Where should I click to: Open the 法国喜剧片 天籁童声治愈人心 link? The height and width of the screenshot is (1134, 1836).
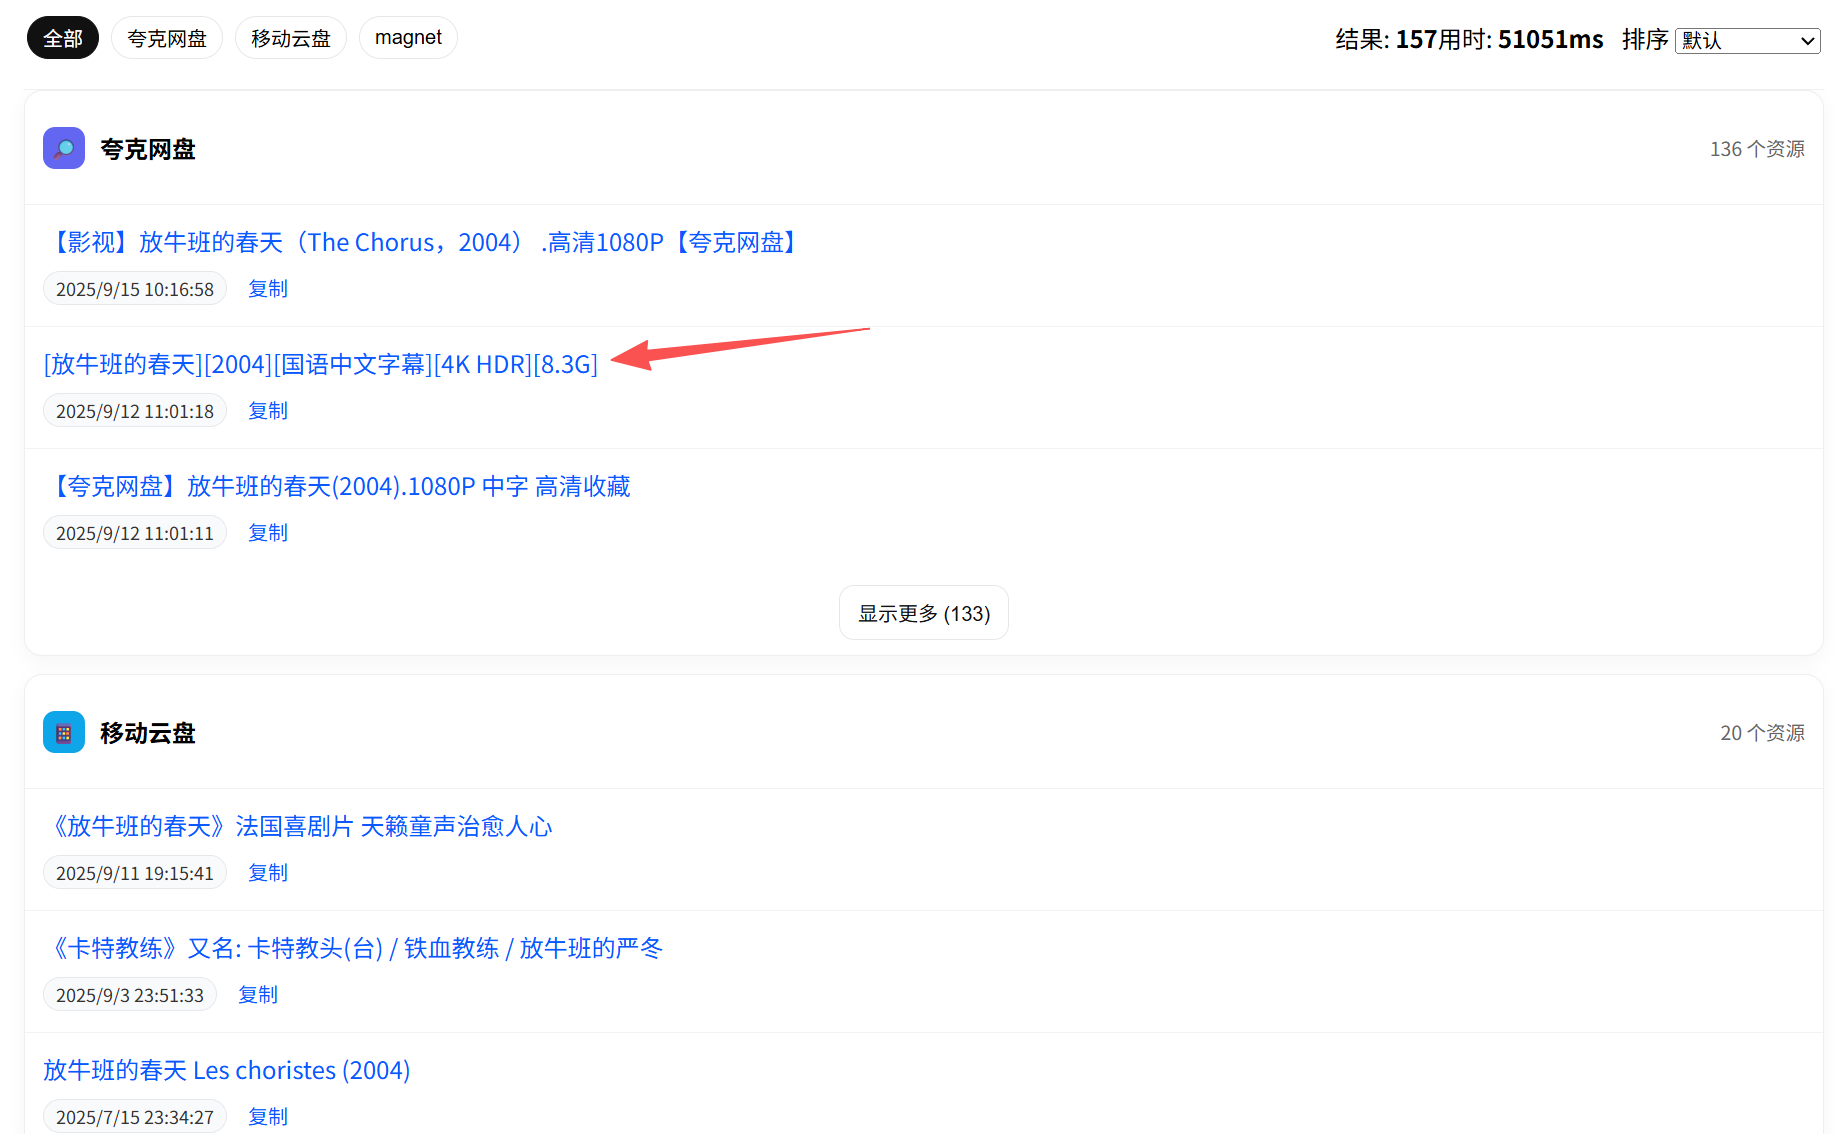point(299,826)
